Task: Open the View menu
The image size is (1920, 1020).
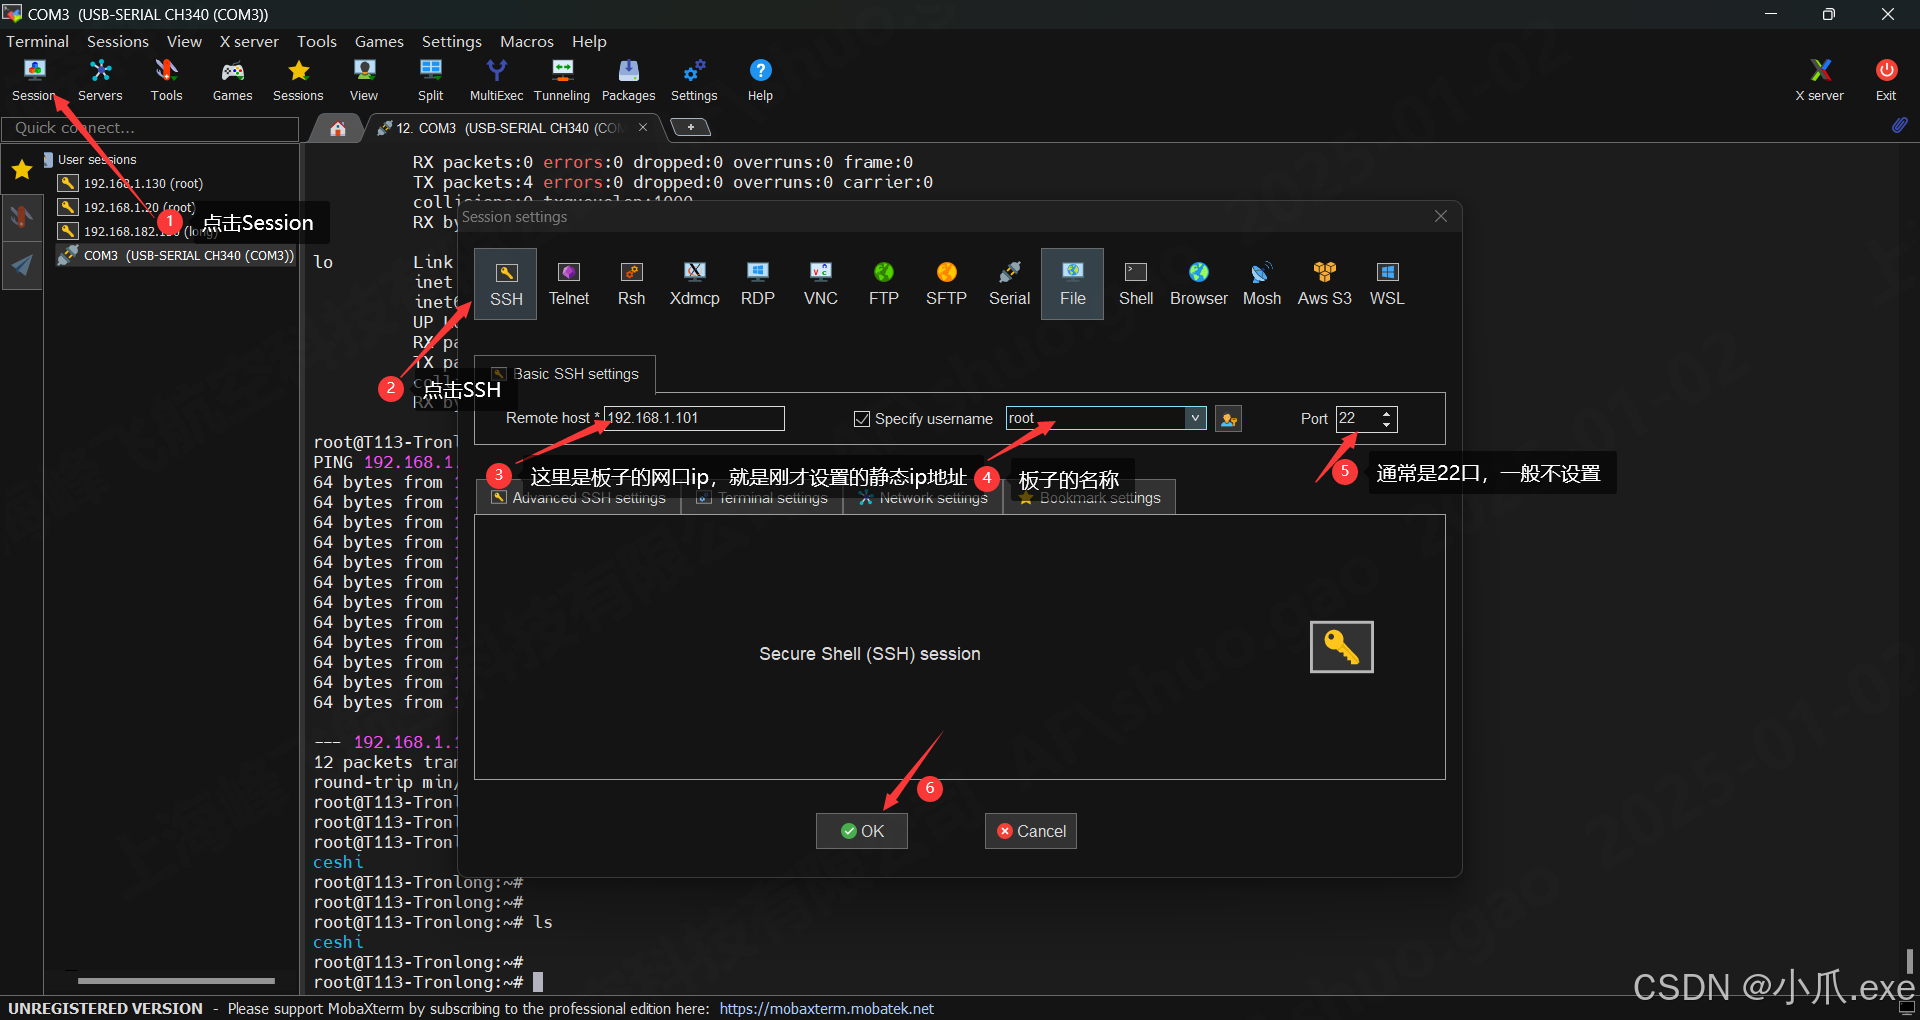Action: click(184, 41)
